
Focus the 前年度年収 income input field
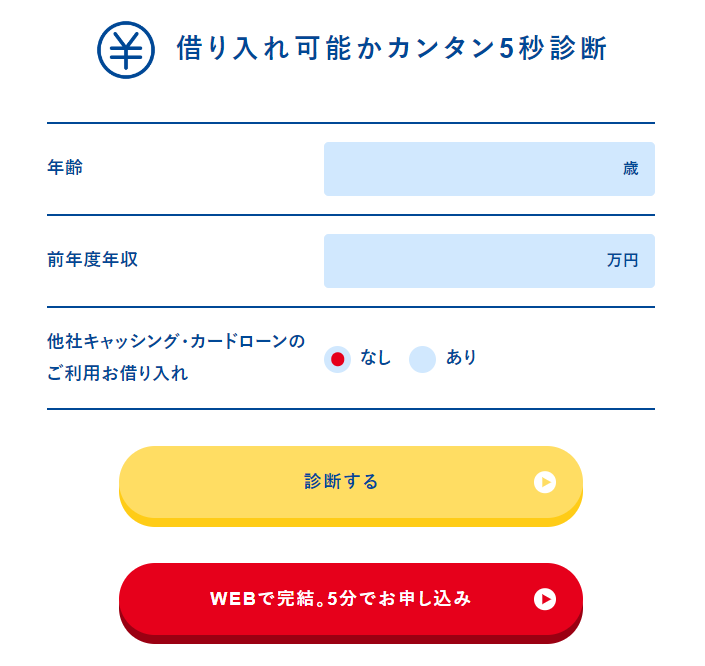click(x=489, y=261)
